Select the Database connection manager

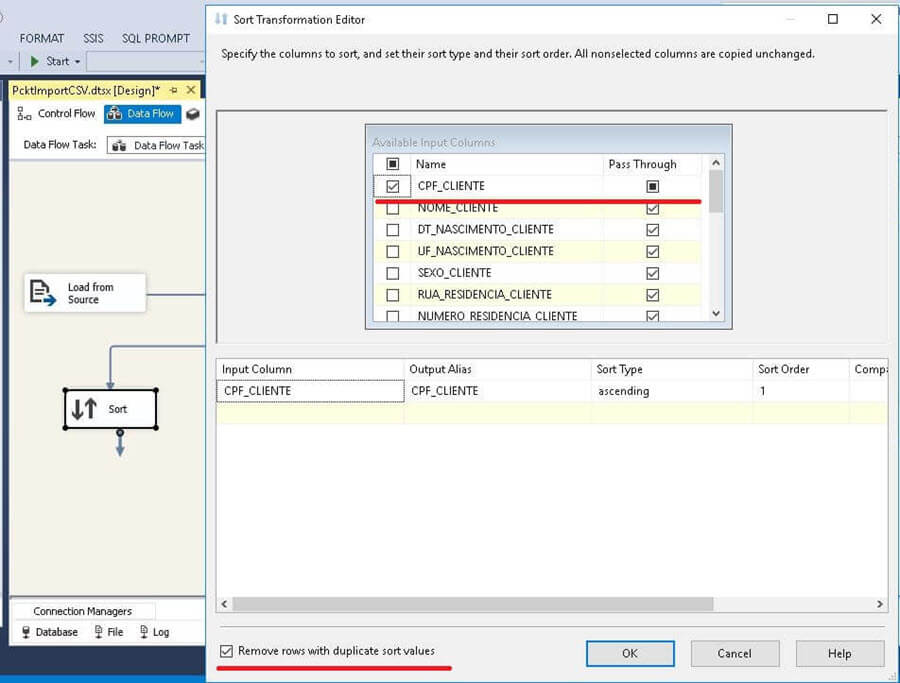(50, 632)
